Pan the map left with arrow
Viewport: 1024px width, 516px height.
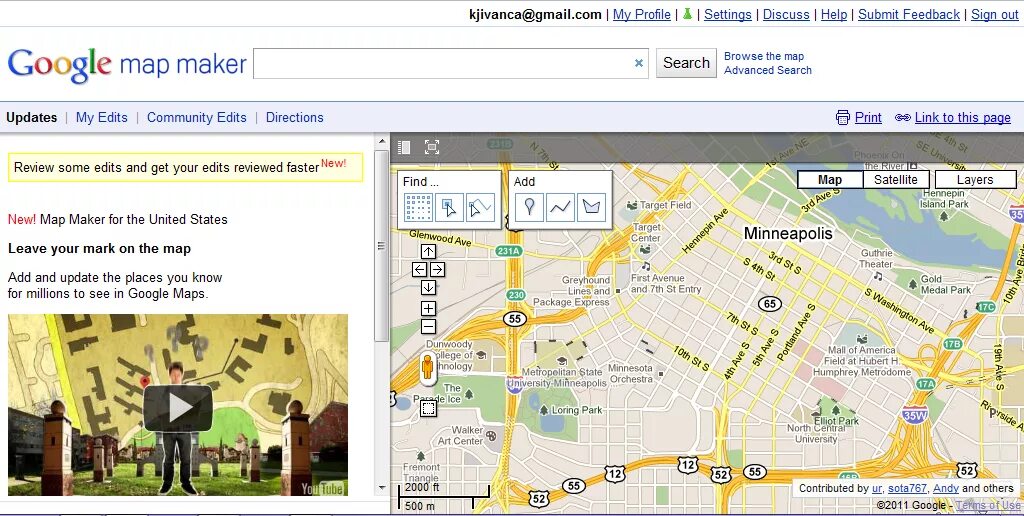click(419, 269)
